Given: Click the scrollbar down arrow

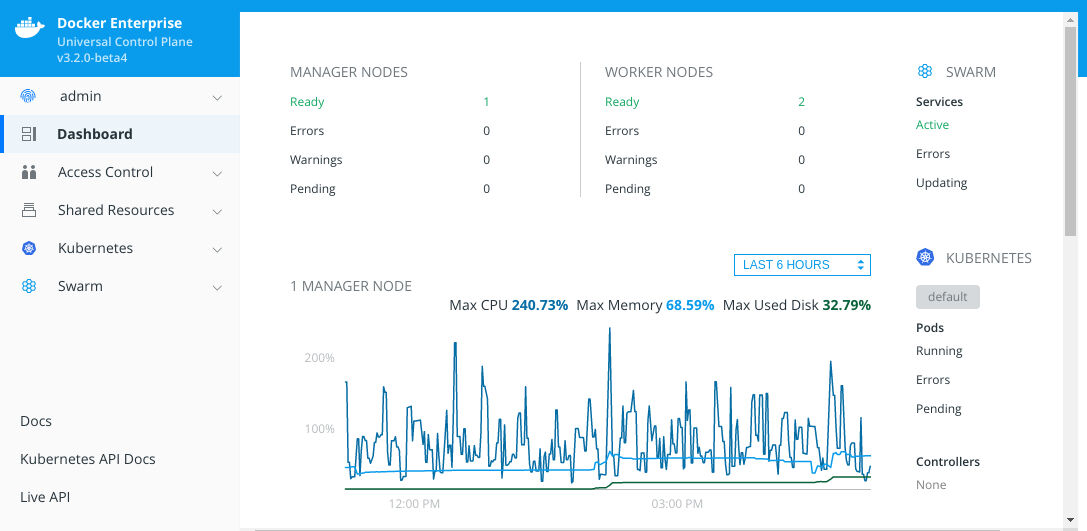Looking at the screenshot, I should [x=1070, y=519].
